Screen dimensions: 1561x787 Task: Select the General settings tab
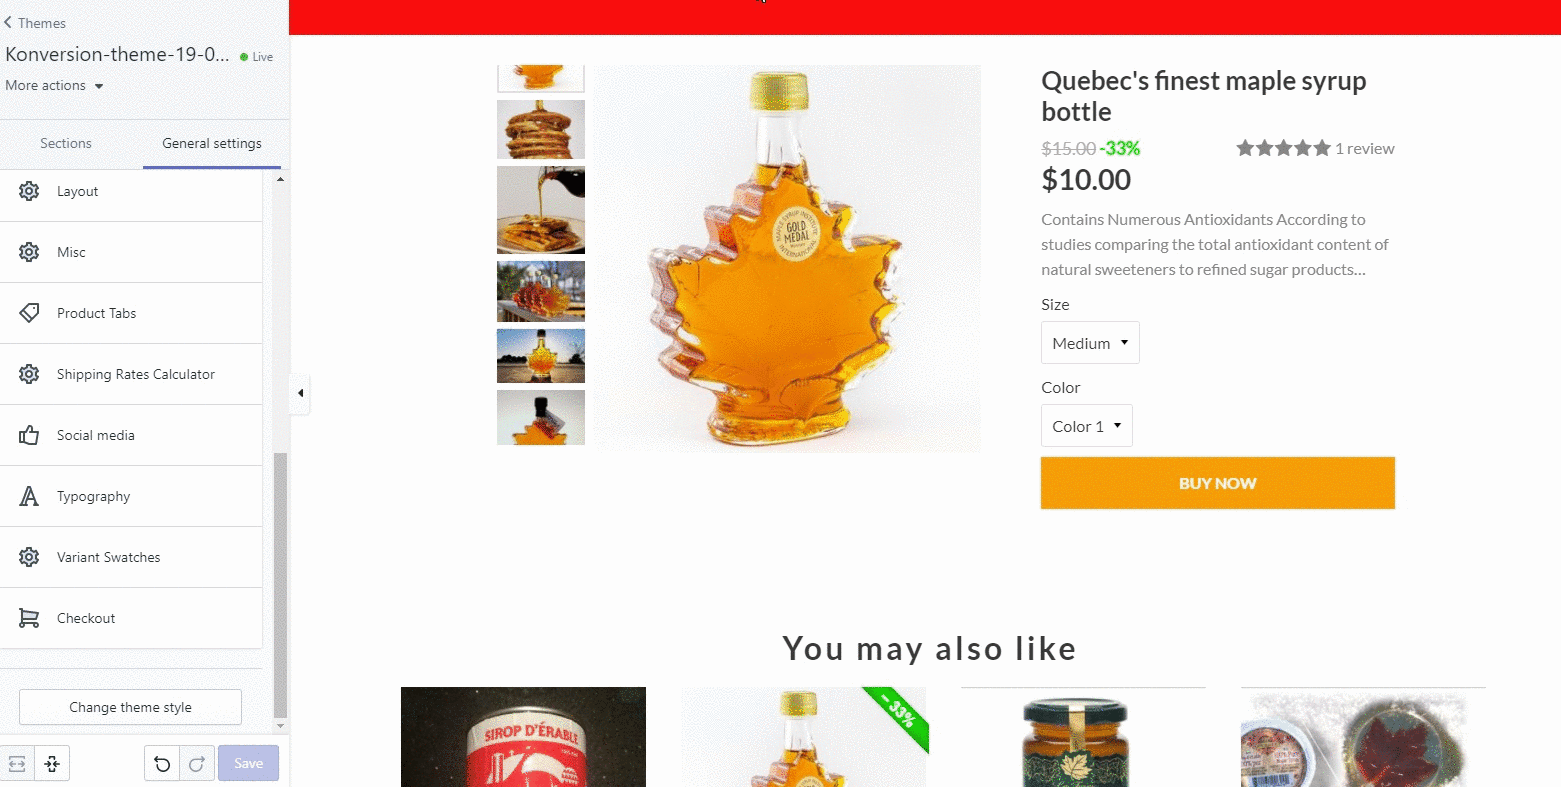pyautogui.click(x=212, y=143)
